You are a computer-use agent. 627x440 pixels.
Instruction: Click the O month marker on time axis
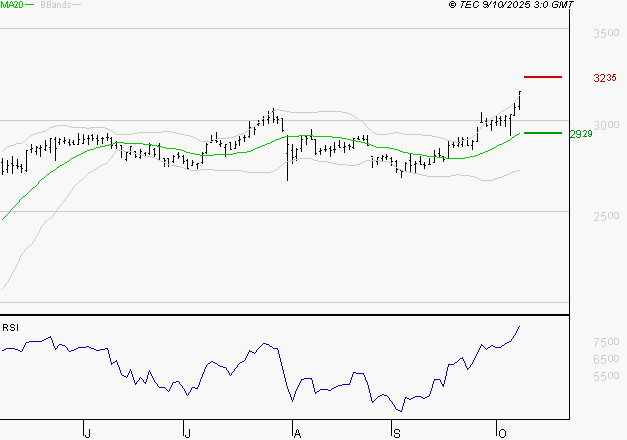point(500,433)
